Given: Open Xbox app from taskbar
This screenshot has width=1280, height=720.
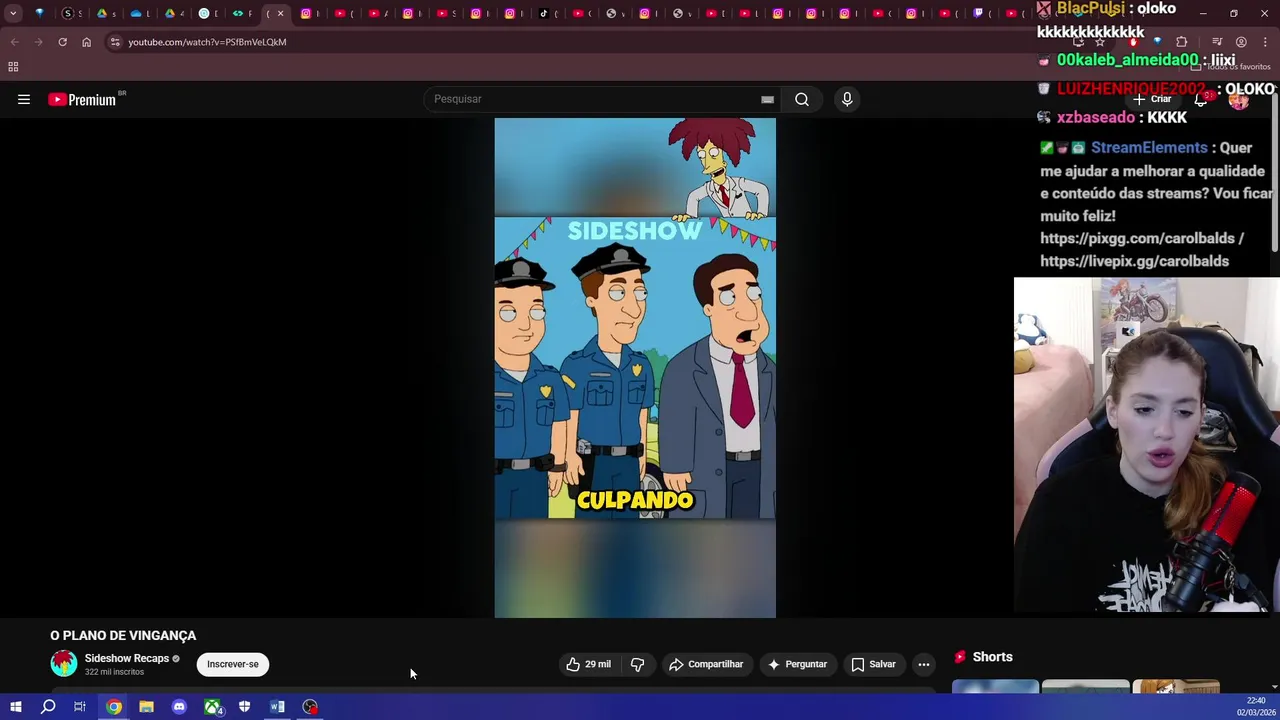Looking at the screenshot, I should 212,707.
